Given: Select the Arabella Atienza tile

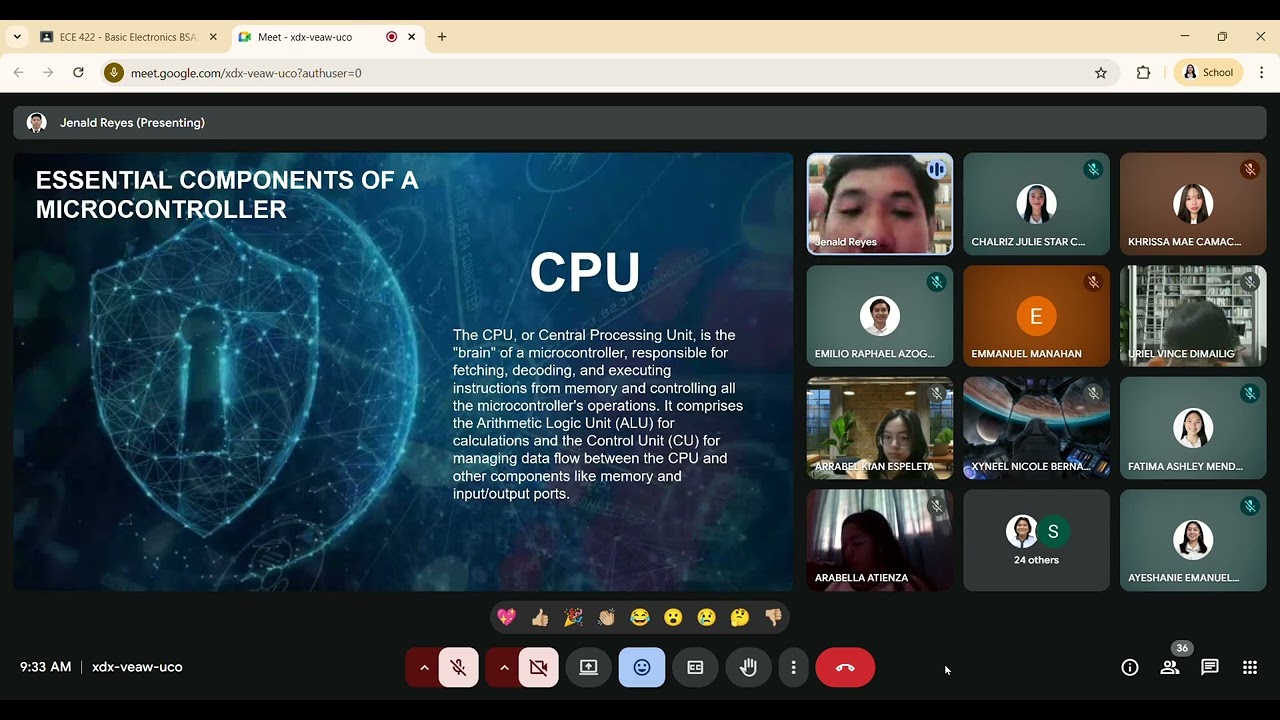Looking at the screenshot, I should [x=880, y=540].
